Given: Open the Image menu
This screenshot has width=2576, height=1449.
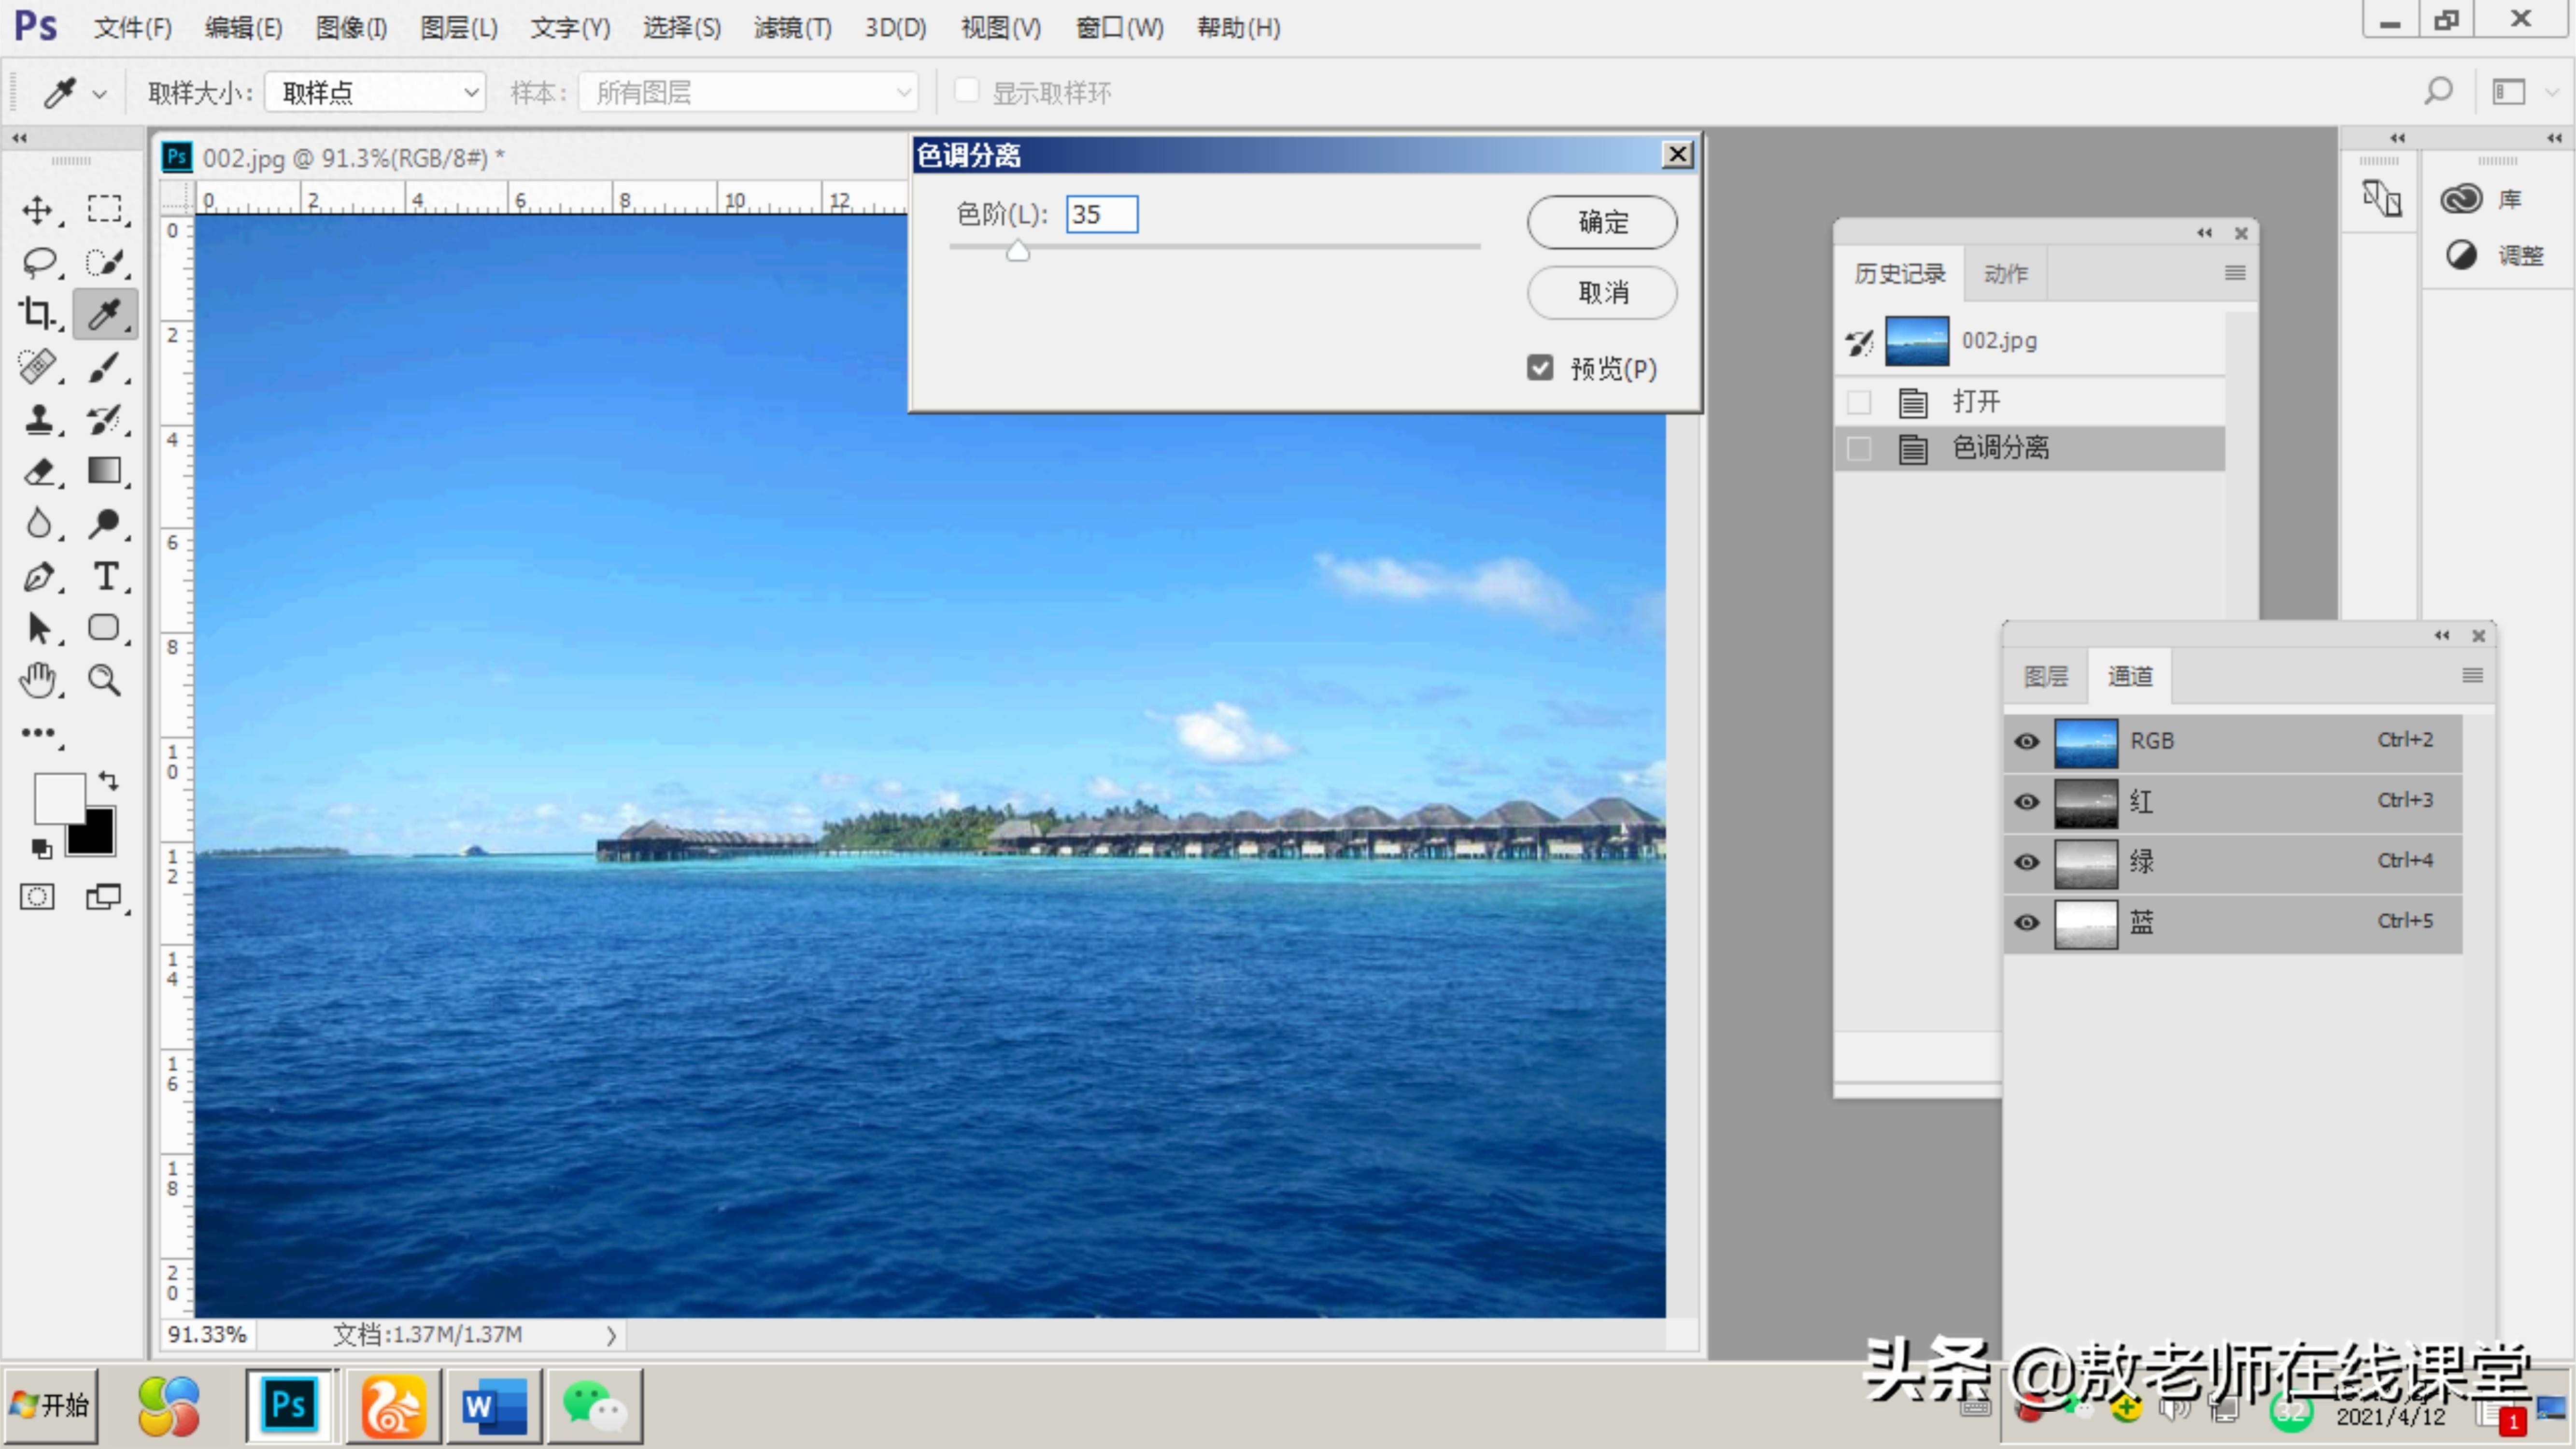Looking at the screenshot, I should (351, 28).
